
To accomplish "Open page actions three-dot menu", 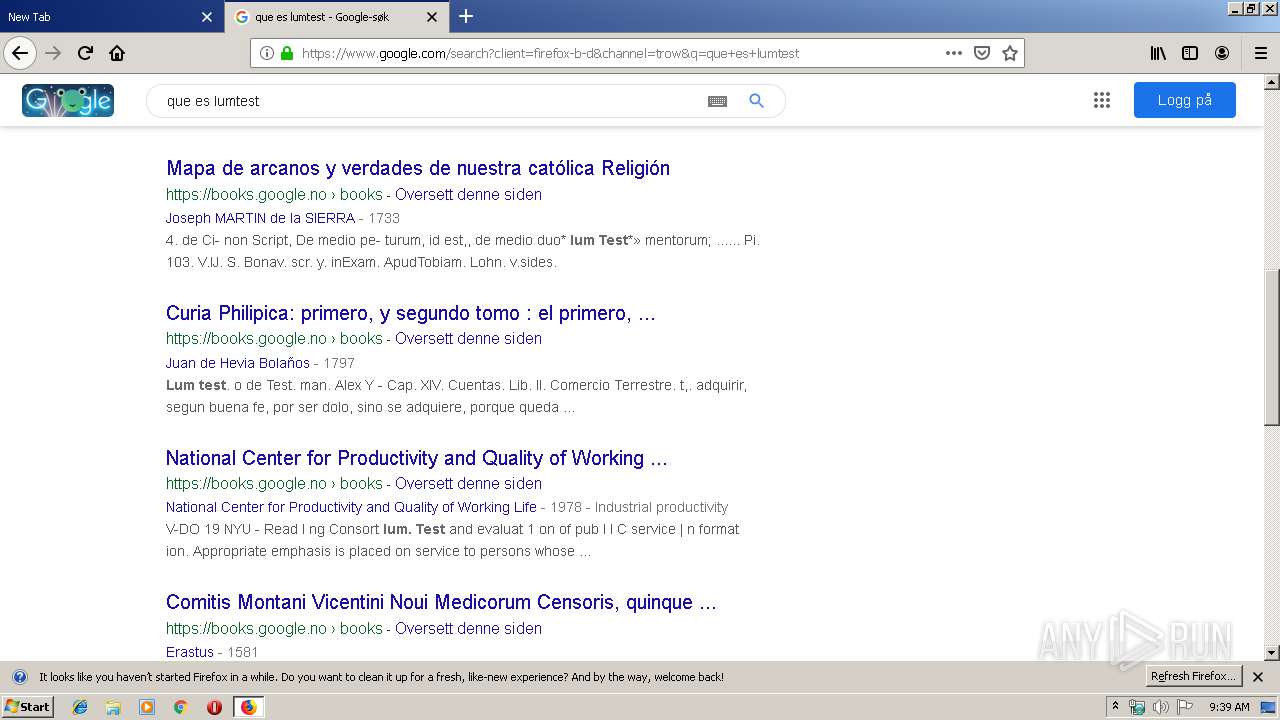I will click(x=954, y=53).
